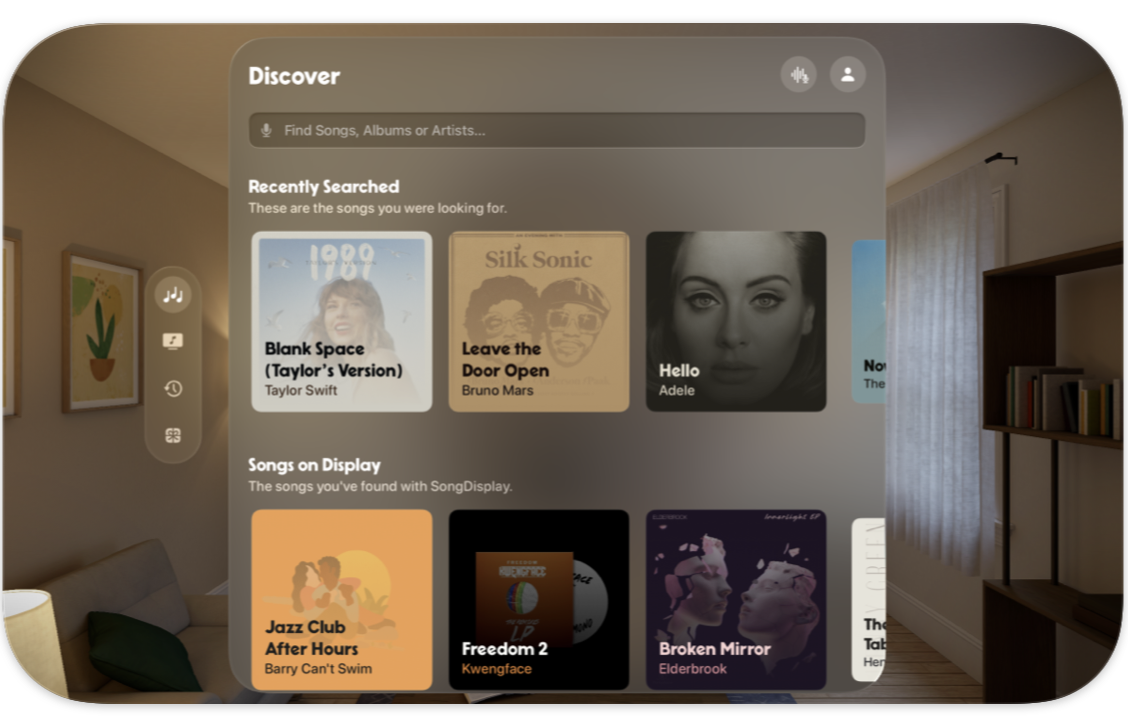Open your account profile
The width and height of the screenshot is (1128, 727).
[847, 74]
